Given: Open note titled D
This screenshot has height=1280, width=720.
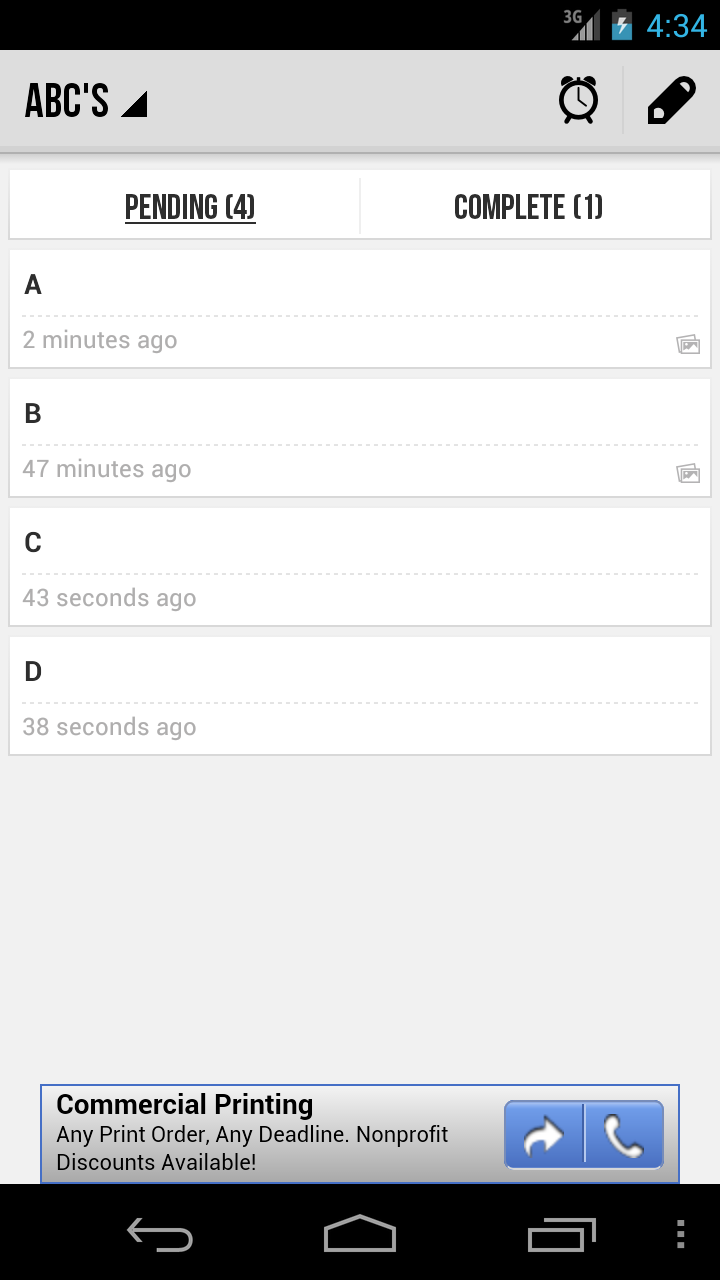Looking at the screenshot, I should pyautogui.click(x=360, y=696).
